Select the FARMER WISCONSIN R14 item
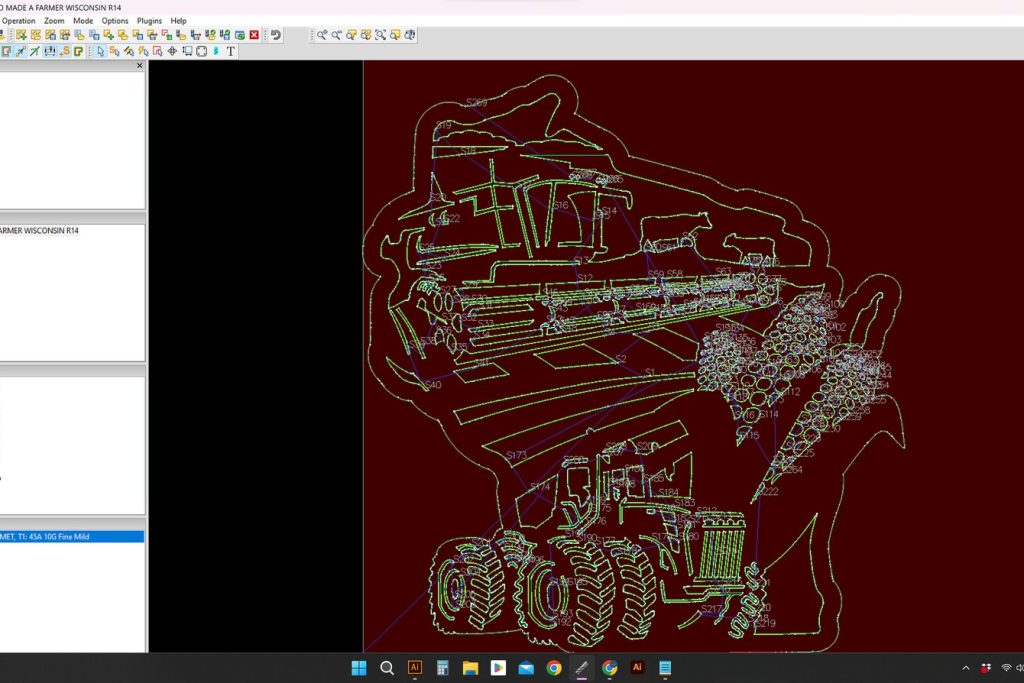1024x683 pixels. (x=40, y=231)
